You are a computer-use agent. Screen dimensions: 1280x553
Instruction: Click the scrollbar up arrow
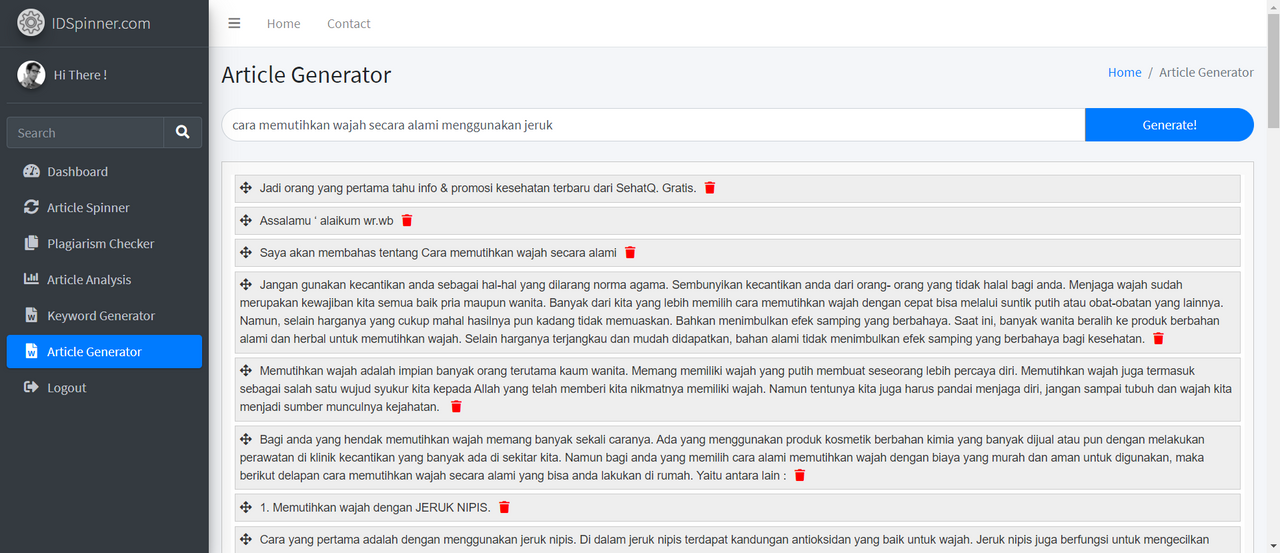(x=1272, y=8)
